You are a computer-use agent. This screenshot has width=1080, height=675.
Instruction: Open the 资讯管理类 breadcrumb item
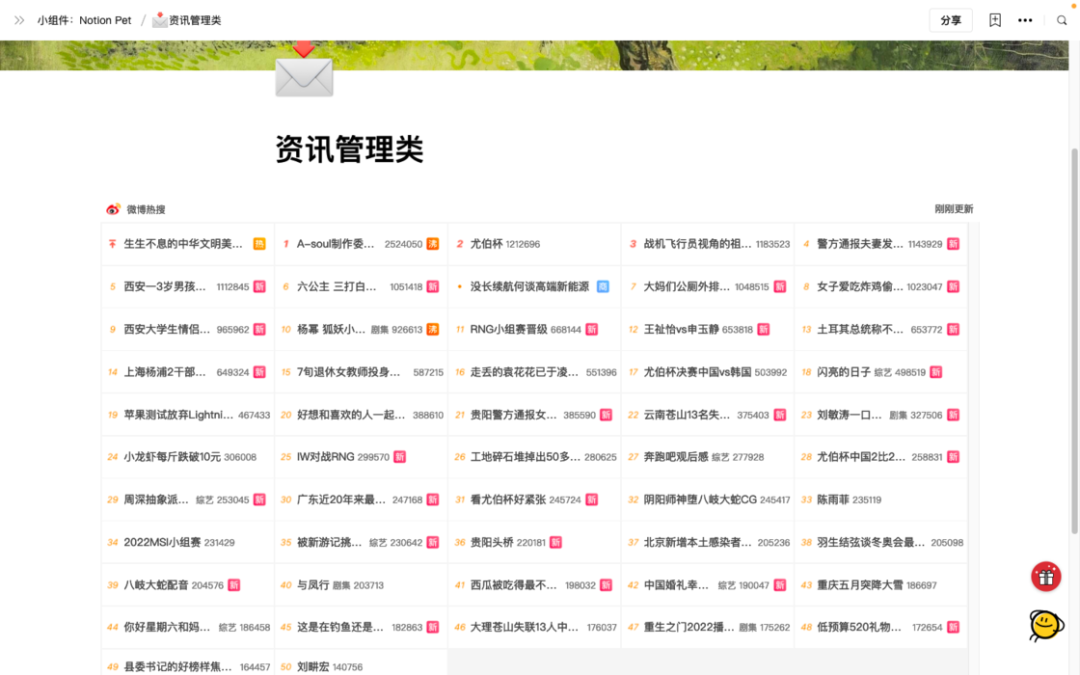187,21
